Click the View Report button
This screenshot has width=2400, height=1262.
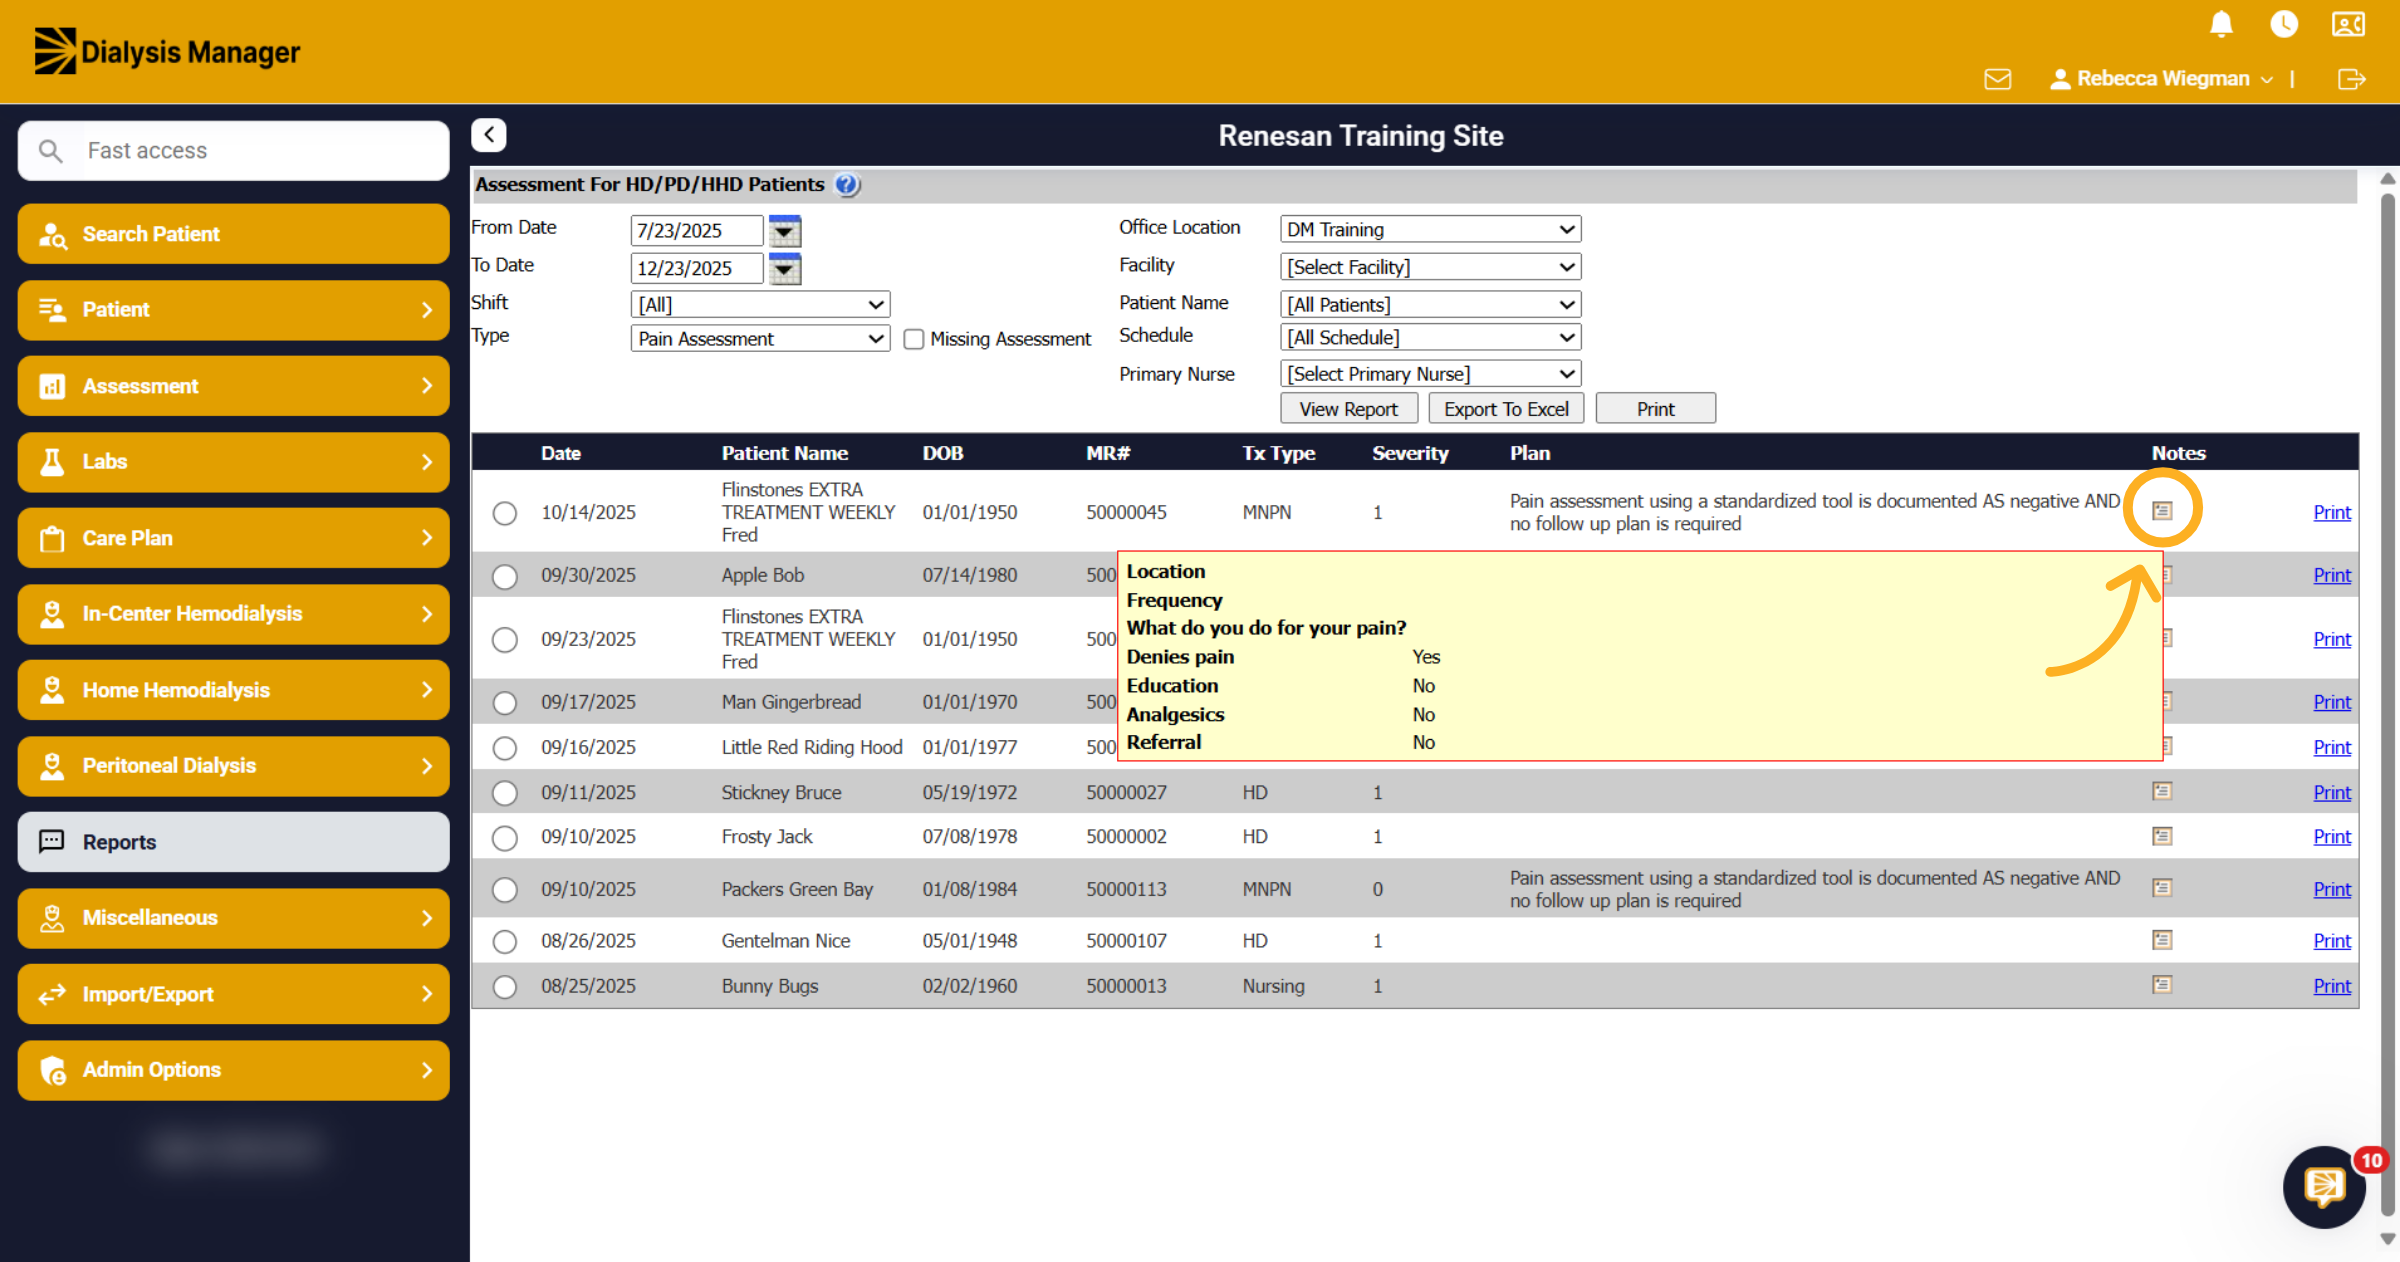tap(1348, 409)
